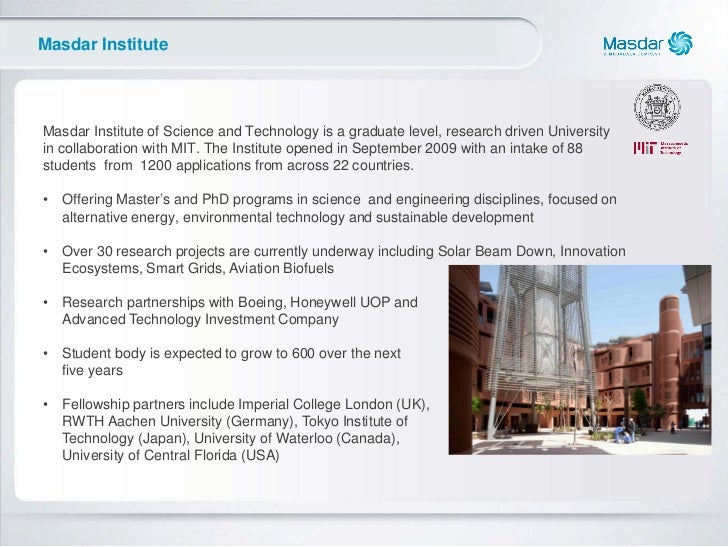The image size is (728, 547).
Task: Click the "Masdar Institute" slide title
Action: coord(103,44)
